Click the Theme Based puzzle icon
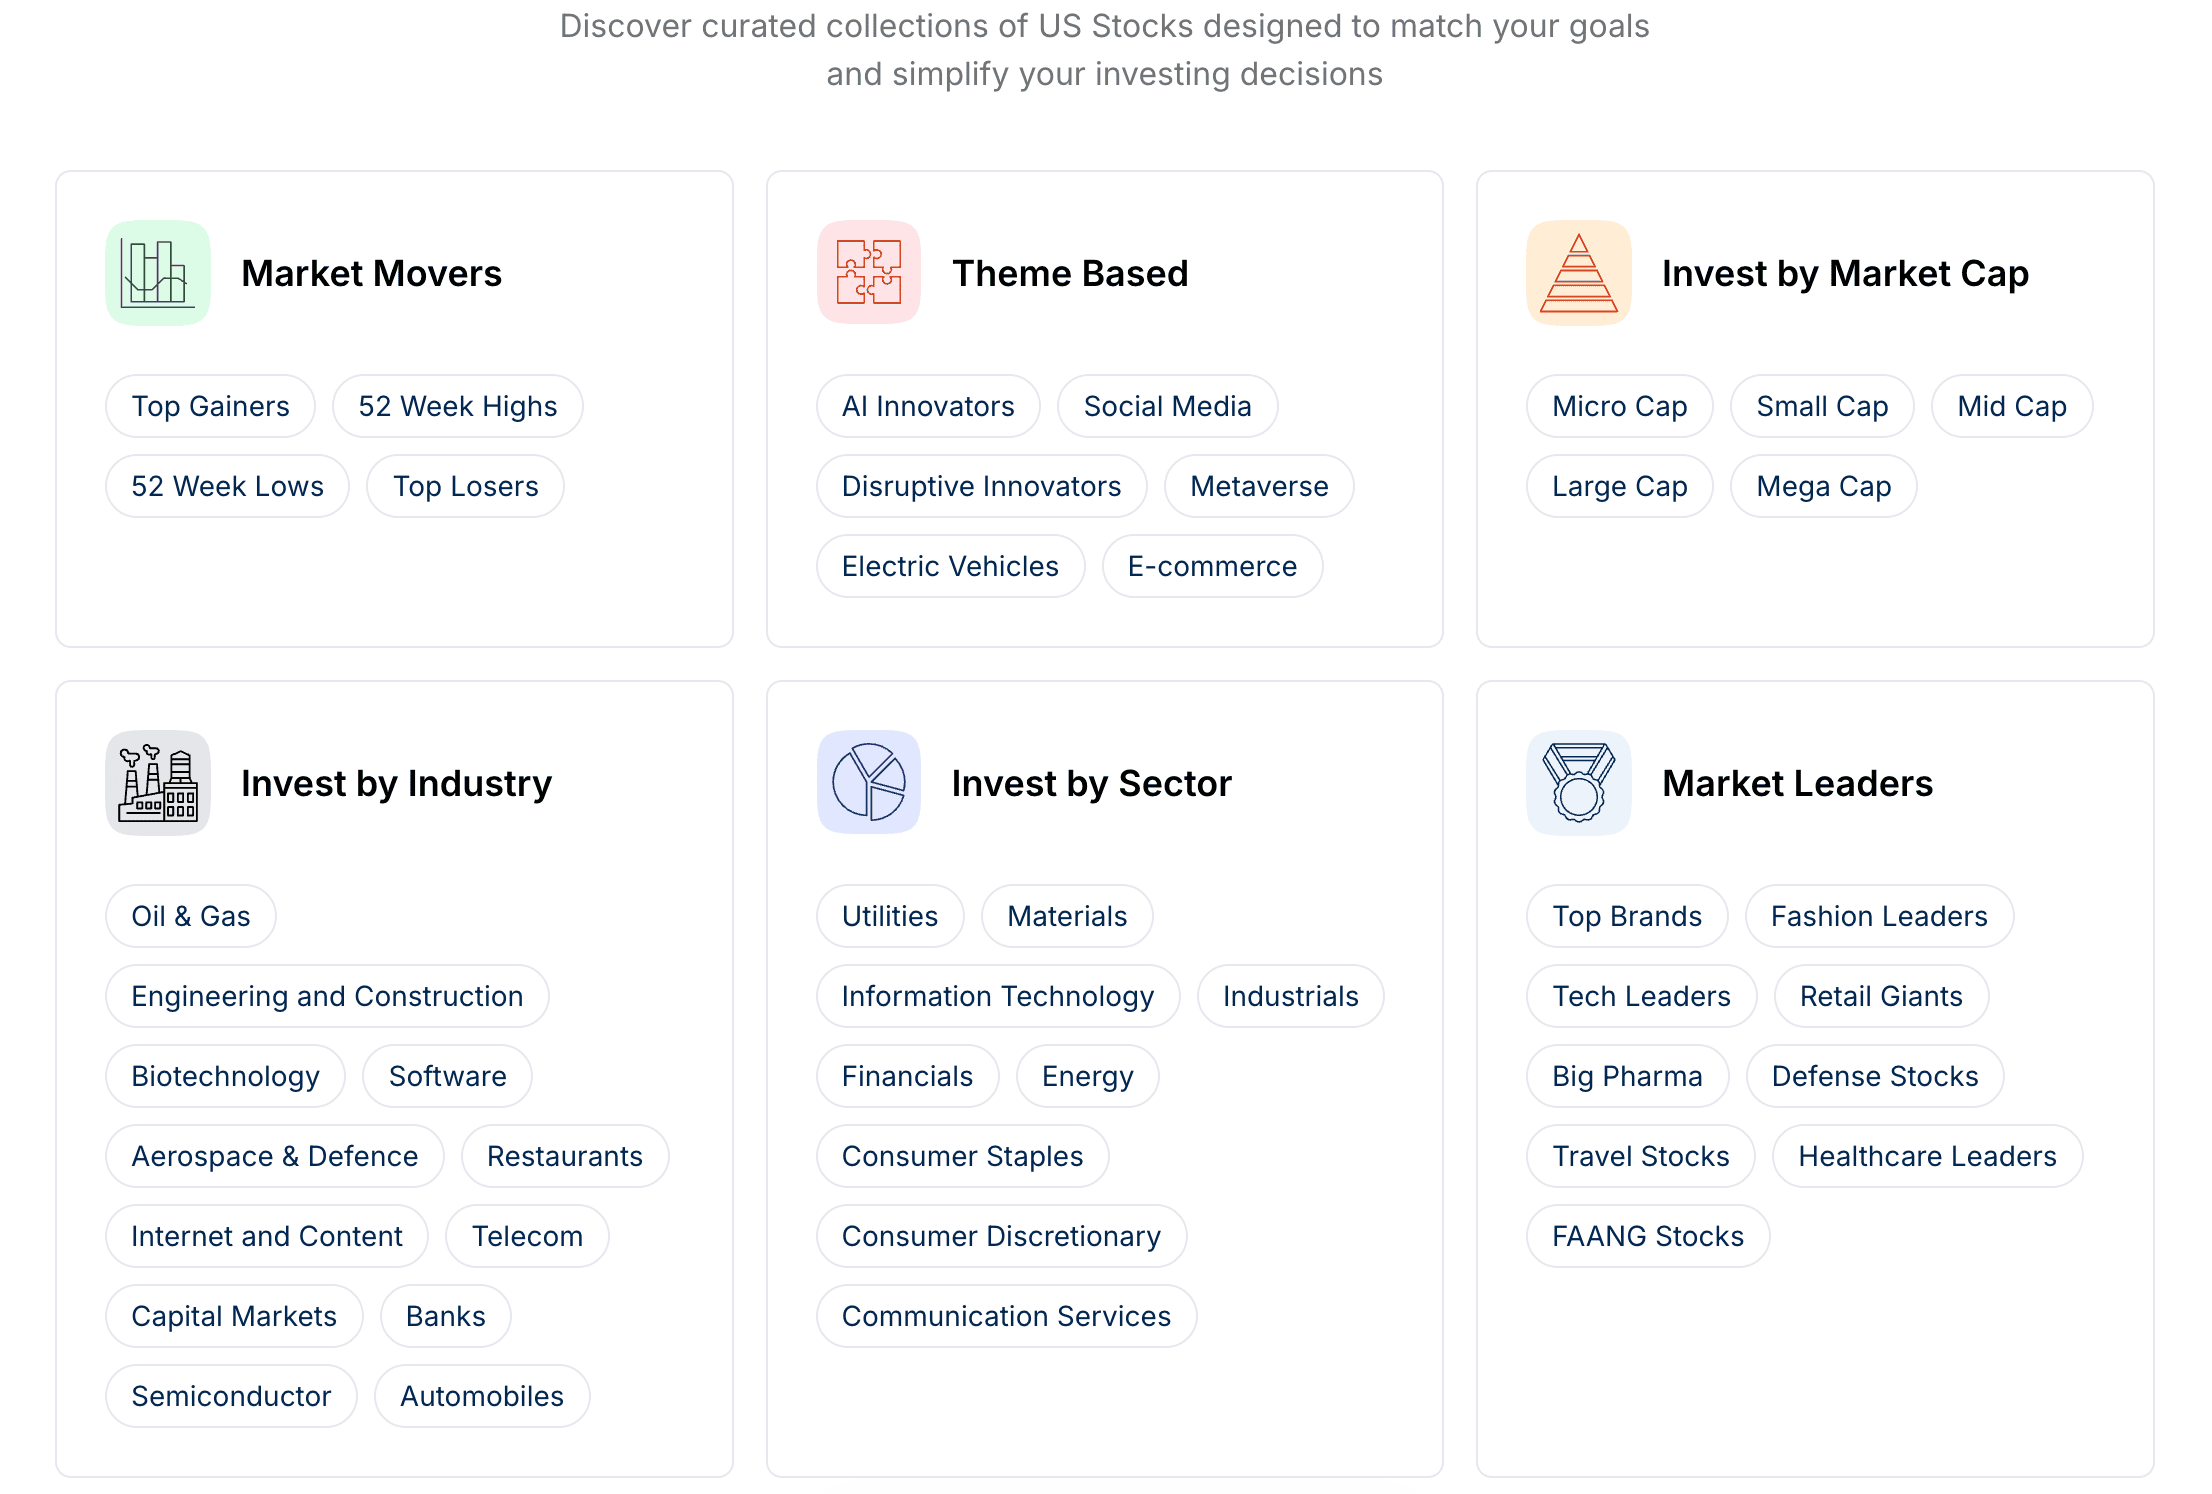Image resolution: width=2212 pixels, height=1494 pixels. click(869, 273)
